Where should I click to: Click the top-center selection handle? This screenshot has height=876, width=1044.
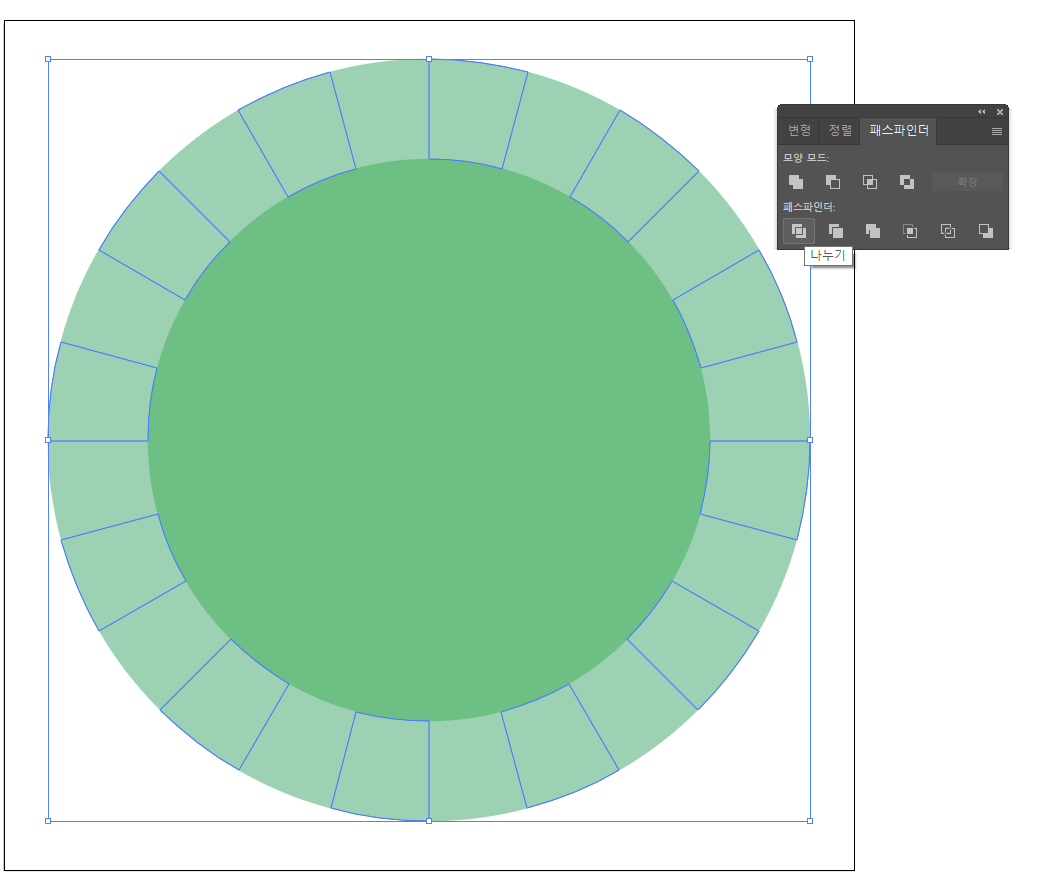(x=429, y=59)
